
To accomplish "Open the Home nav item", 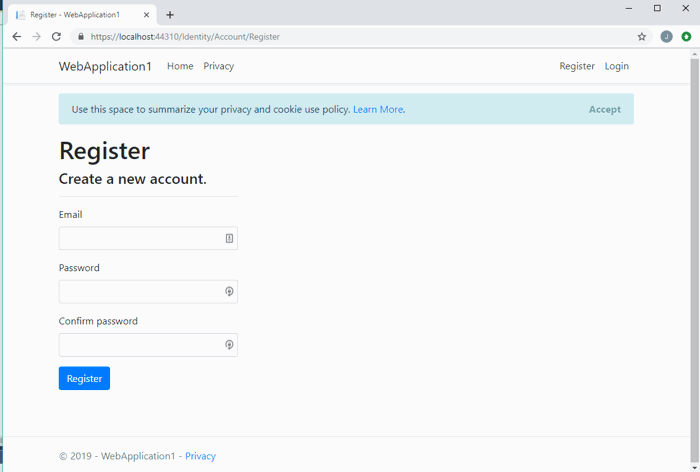I will (x=180, y=66).
